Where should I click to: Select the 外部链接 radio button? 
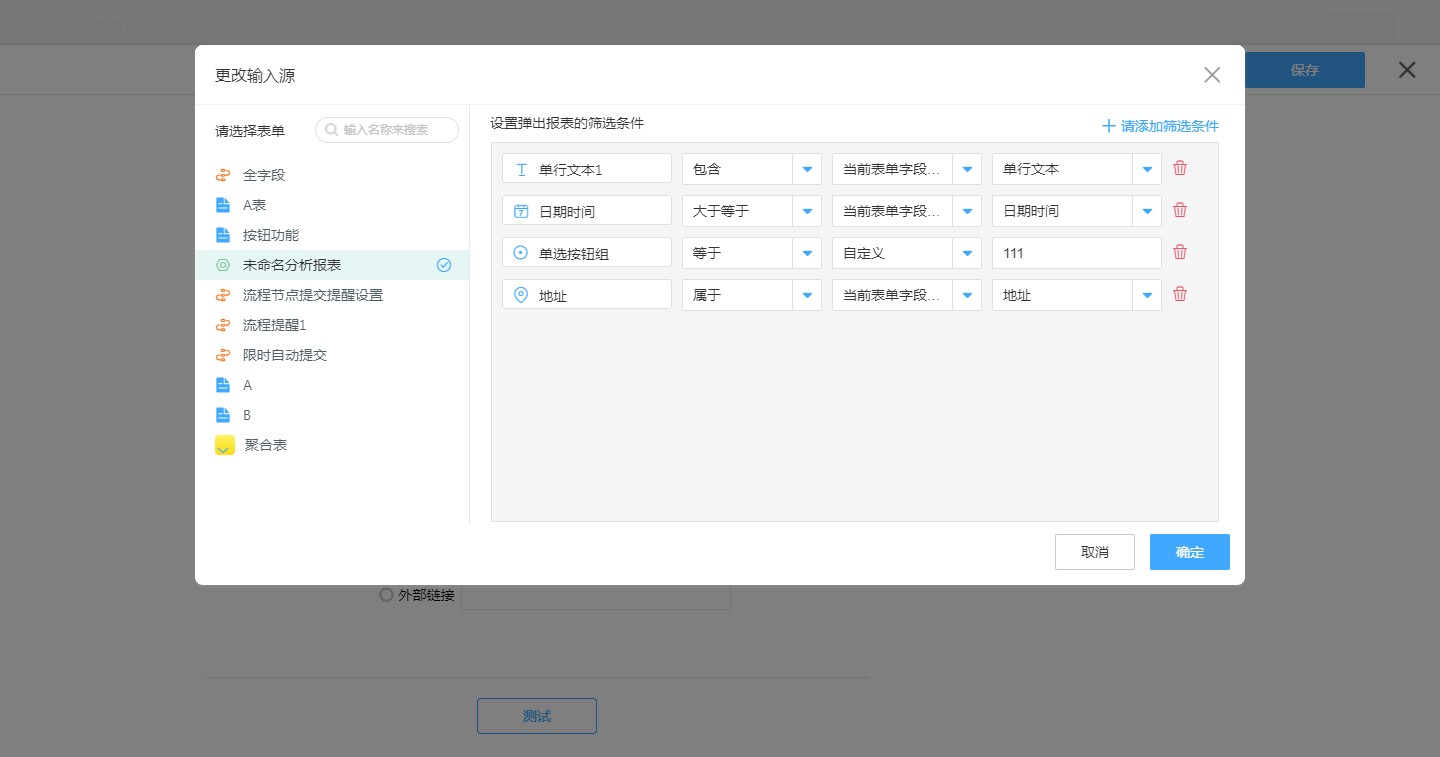click(386, 595)
